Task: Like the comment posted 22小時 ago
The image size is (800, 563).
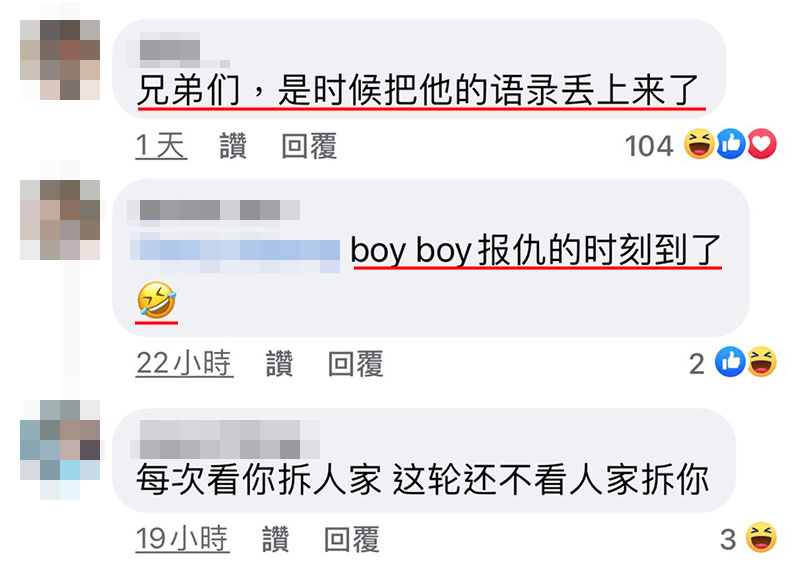Action: tap(280, 363)
